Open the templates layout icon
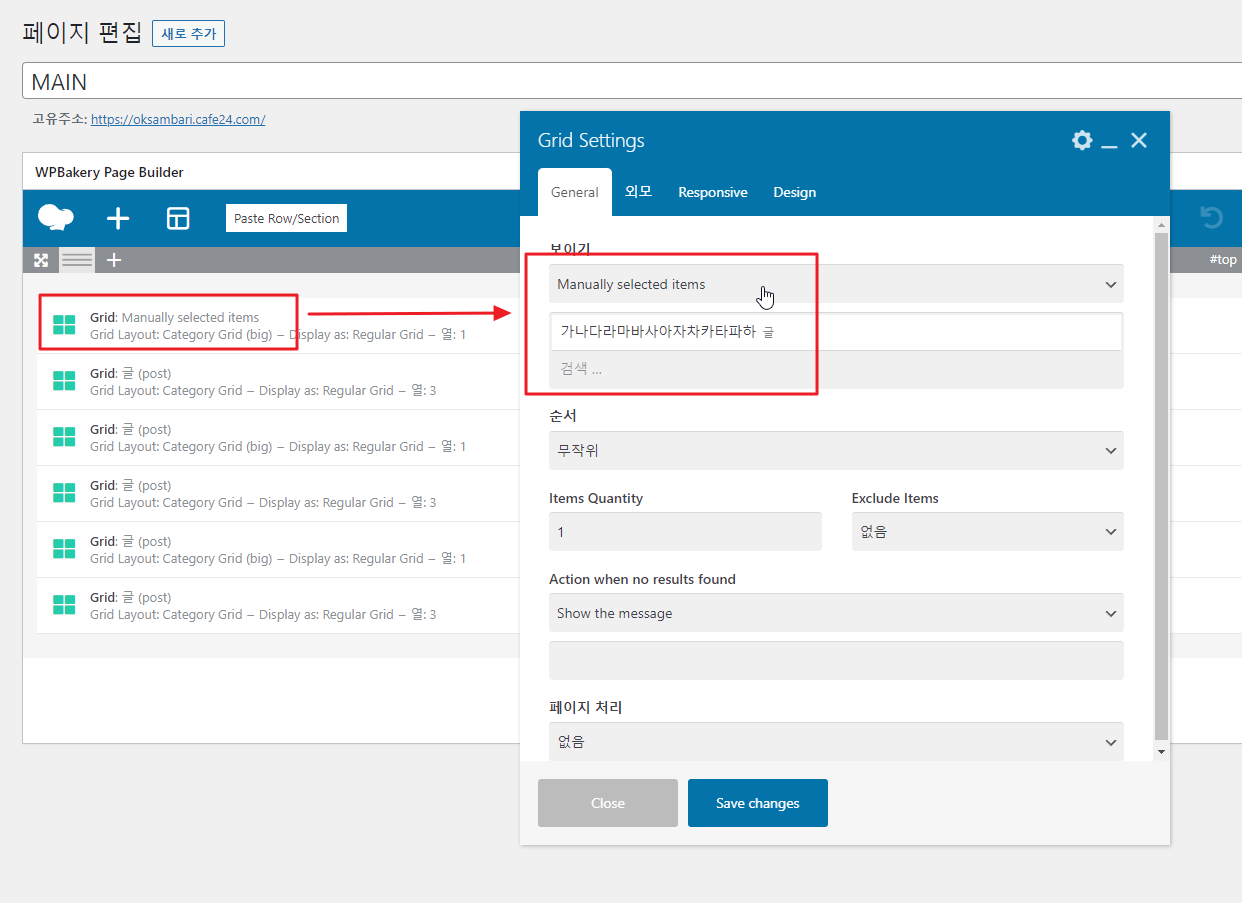Viewport: 1242px width, 903px height. pyautogui.click(x=178, y=218)
